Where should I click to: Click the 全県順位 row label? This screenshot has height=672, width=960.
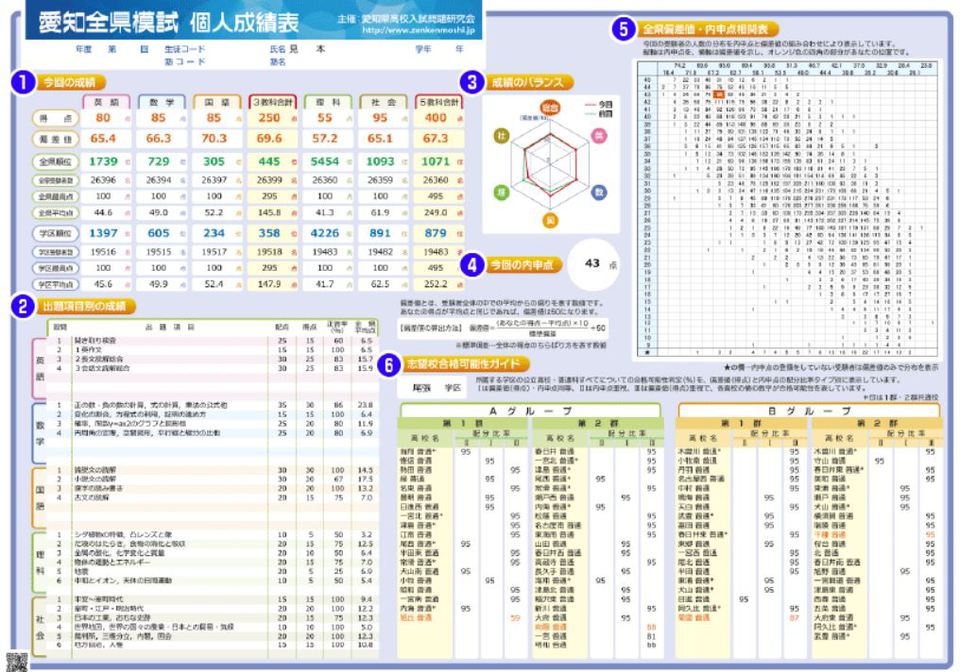(x=56, y=162)
